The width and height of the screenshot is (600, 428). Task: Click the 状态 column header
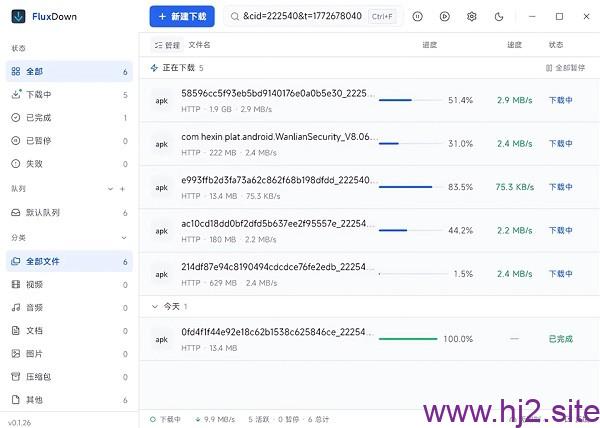[556, 45]
